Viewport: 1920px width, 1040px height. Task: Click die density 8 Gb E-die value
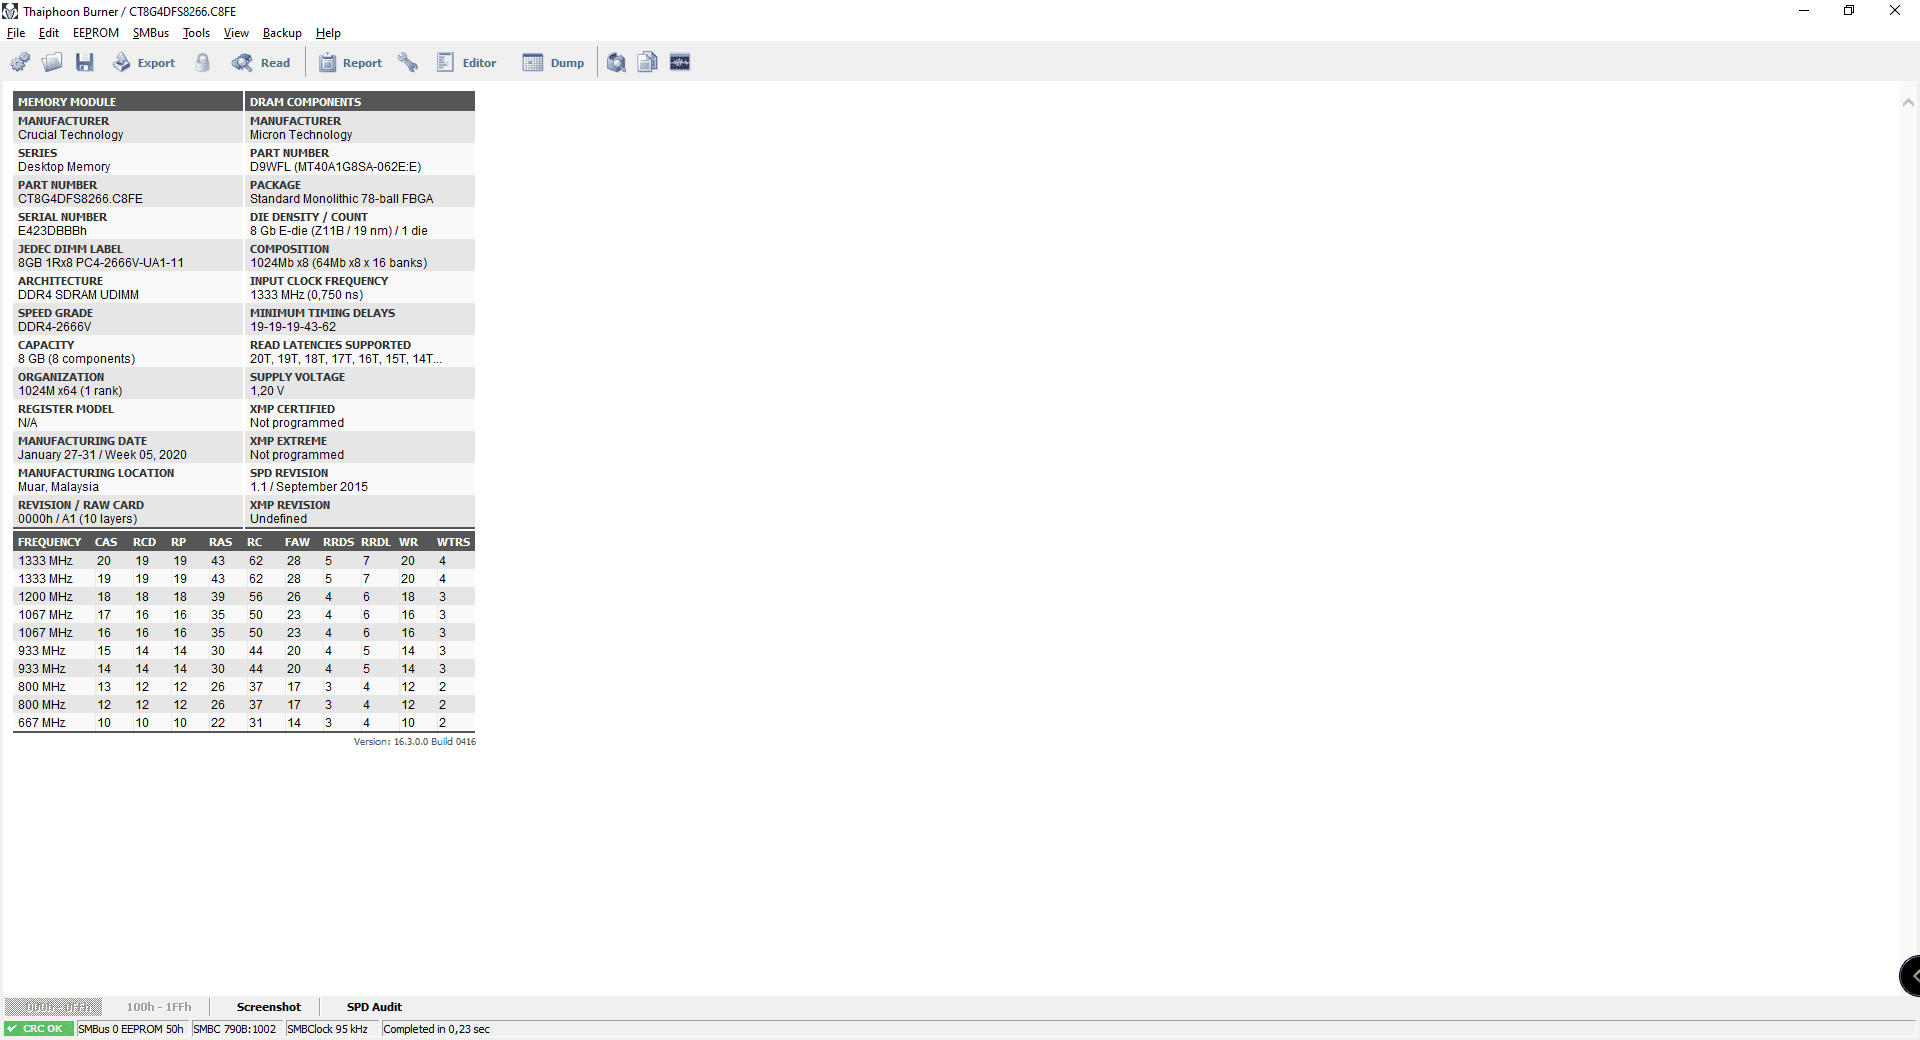click(339, 231)
